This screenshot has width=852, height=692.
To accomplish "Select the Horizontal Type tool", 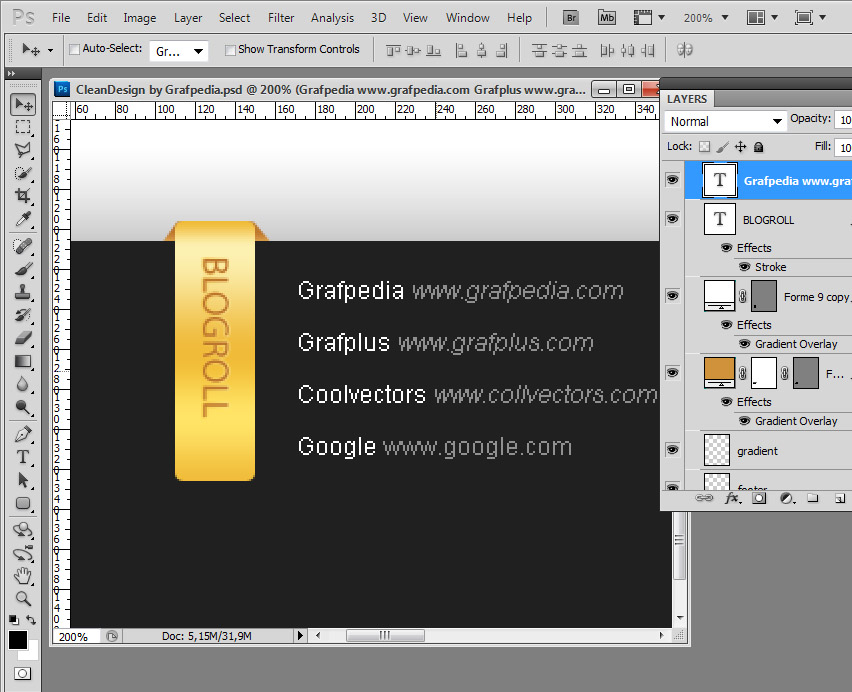I will [x=23, y=457].
